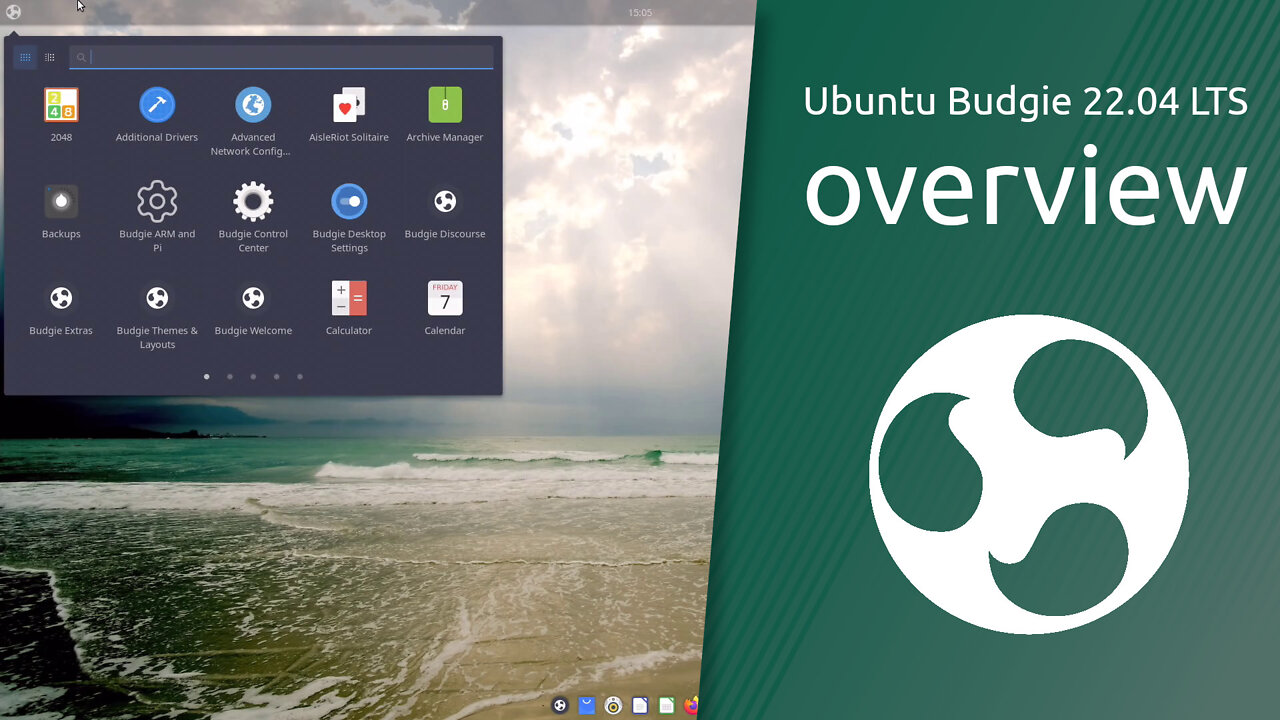Image resolution: width=1280 pixels, height=720 pixels.
Task: Switch to category list view in app menu
Action: point(49,57)
